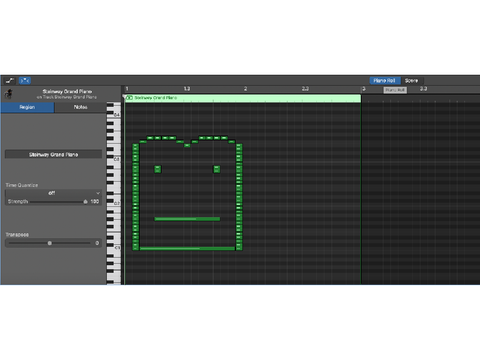Click the Transpose value 0
Image resolution: width=480 pixels, height=360 pixels.
point(97,243)
